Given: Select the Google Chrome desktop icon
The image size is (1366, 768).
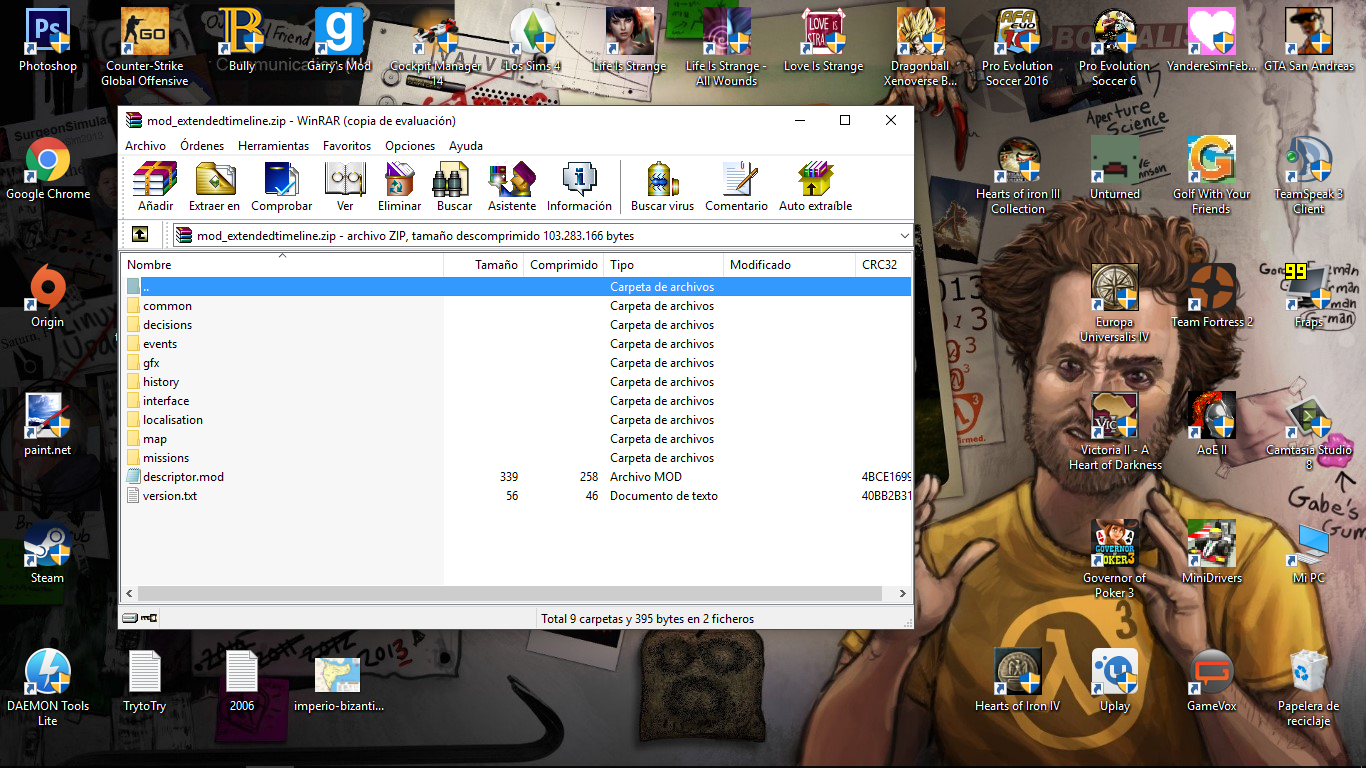Looking at the screenshot, I should tap(47, 169).
